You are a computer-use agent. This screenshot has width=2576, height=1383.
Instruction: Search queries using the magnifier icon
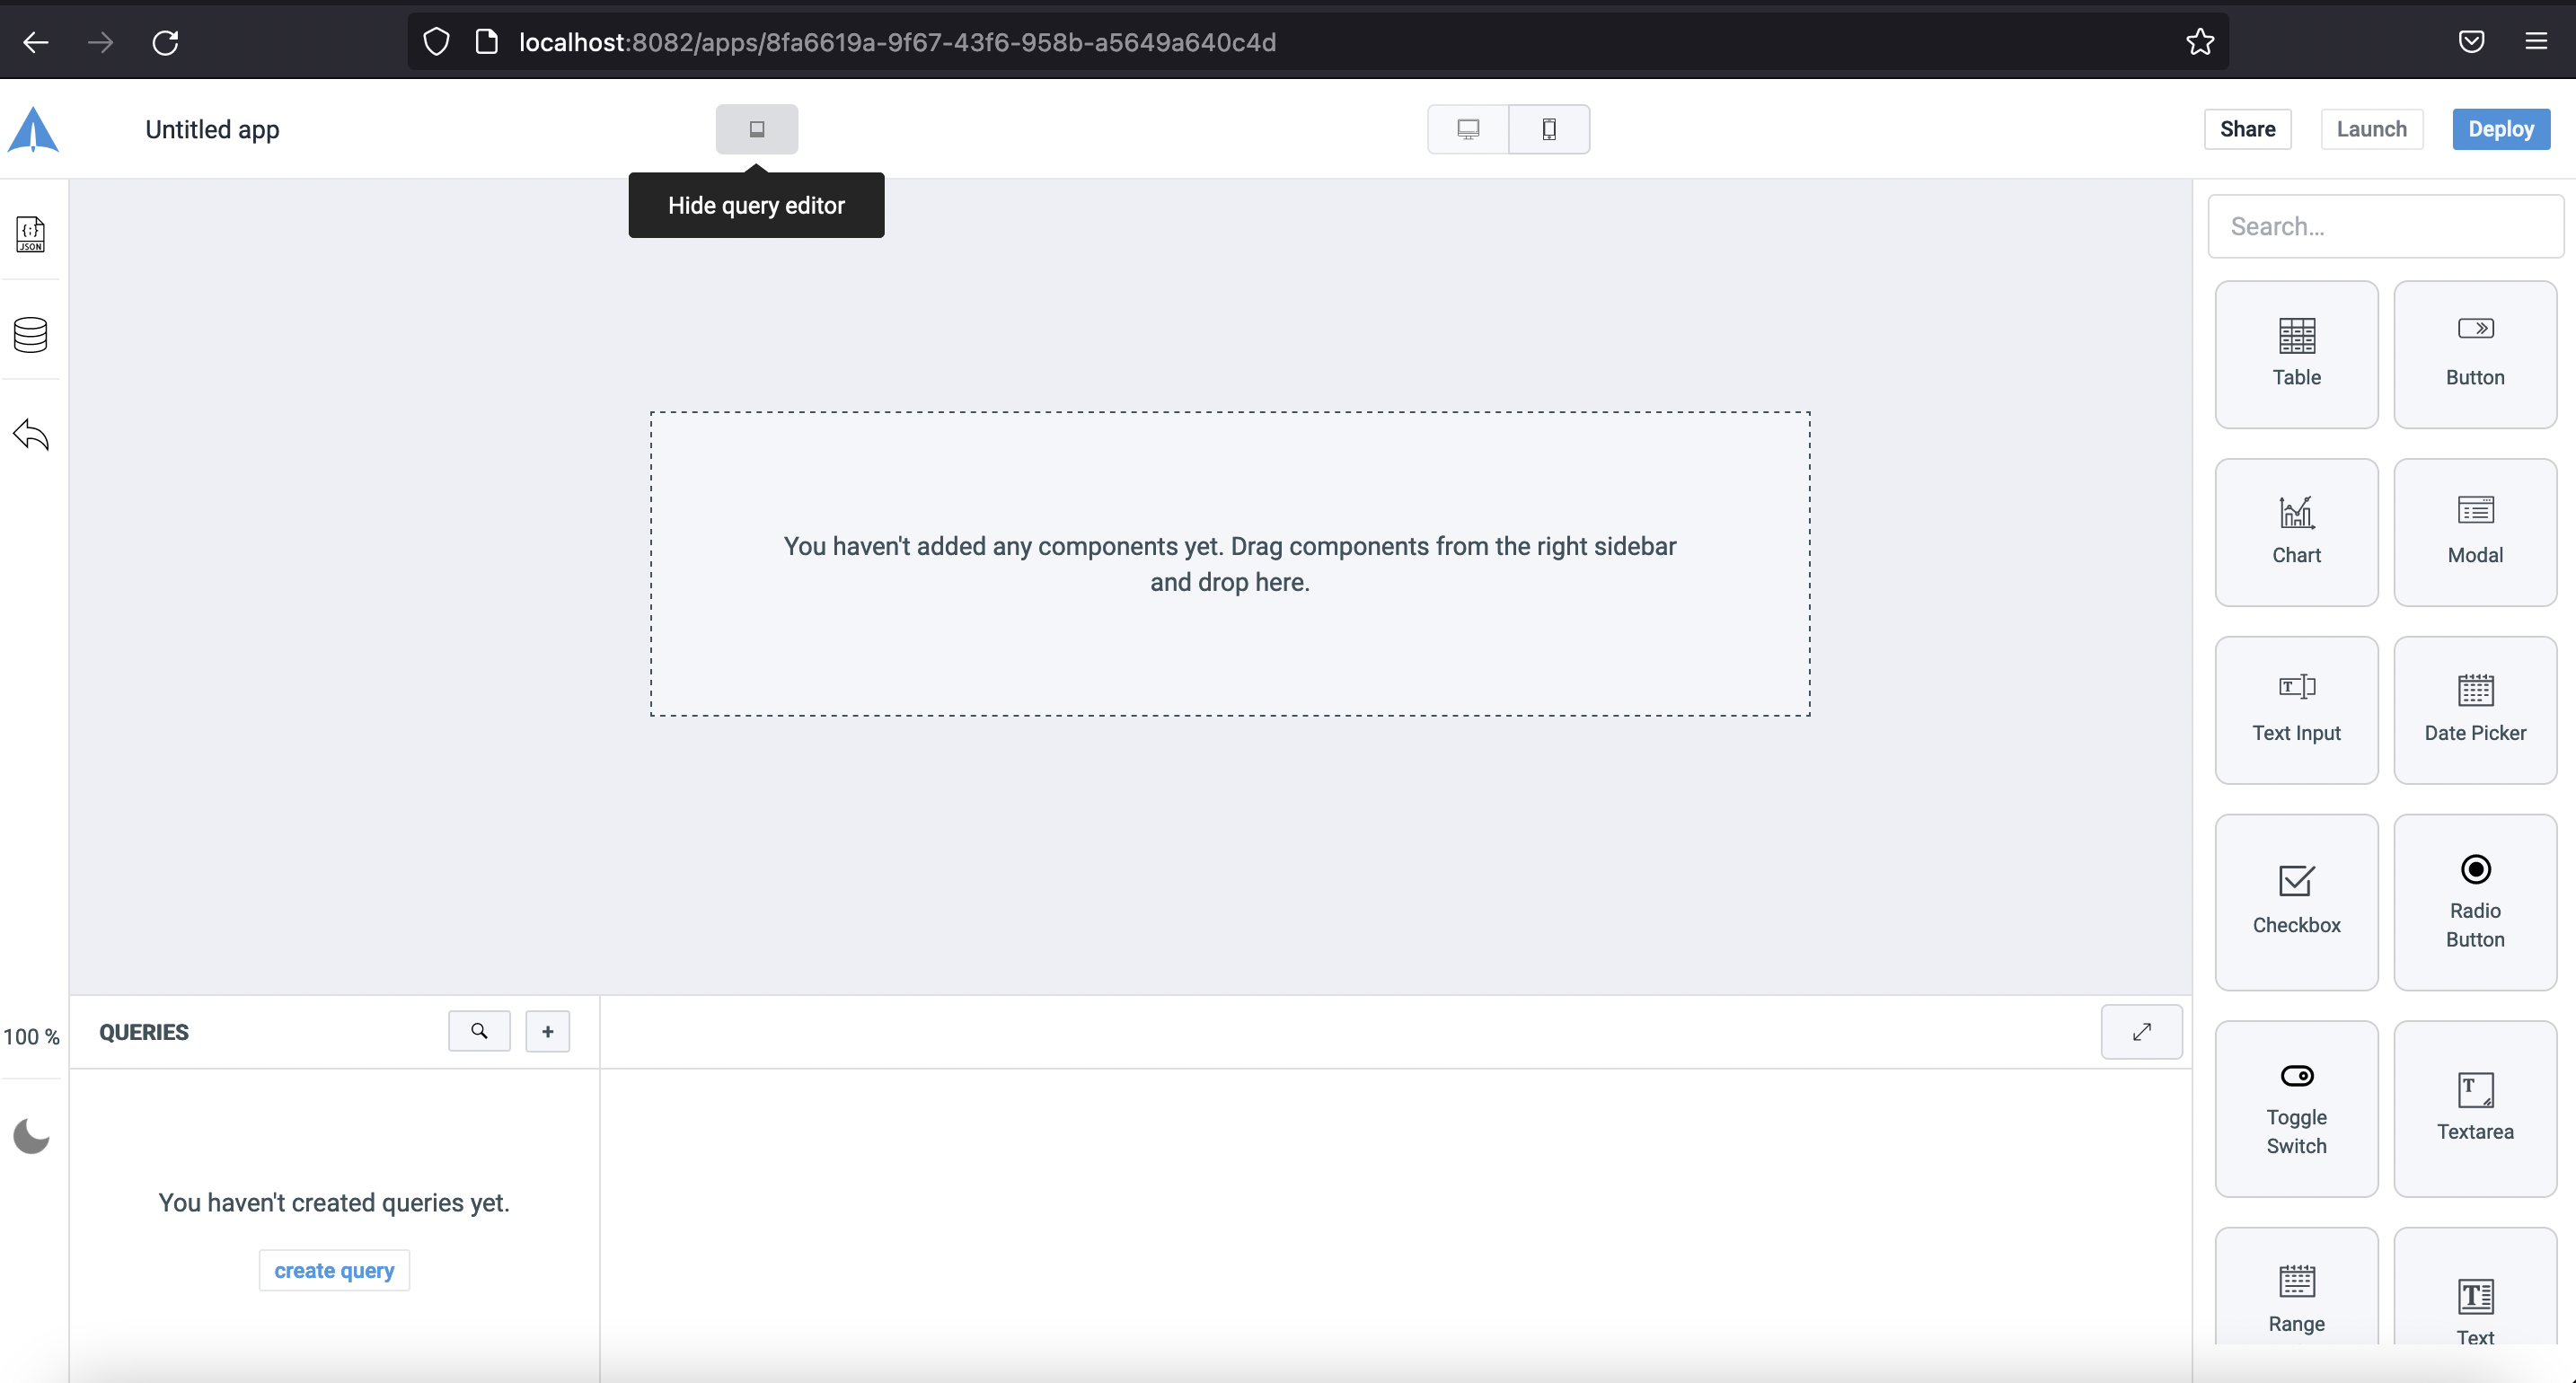(479, 1031)
